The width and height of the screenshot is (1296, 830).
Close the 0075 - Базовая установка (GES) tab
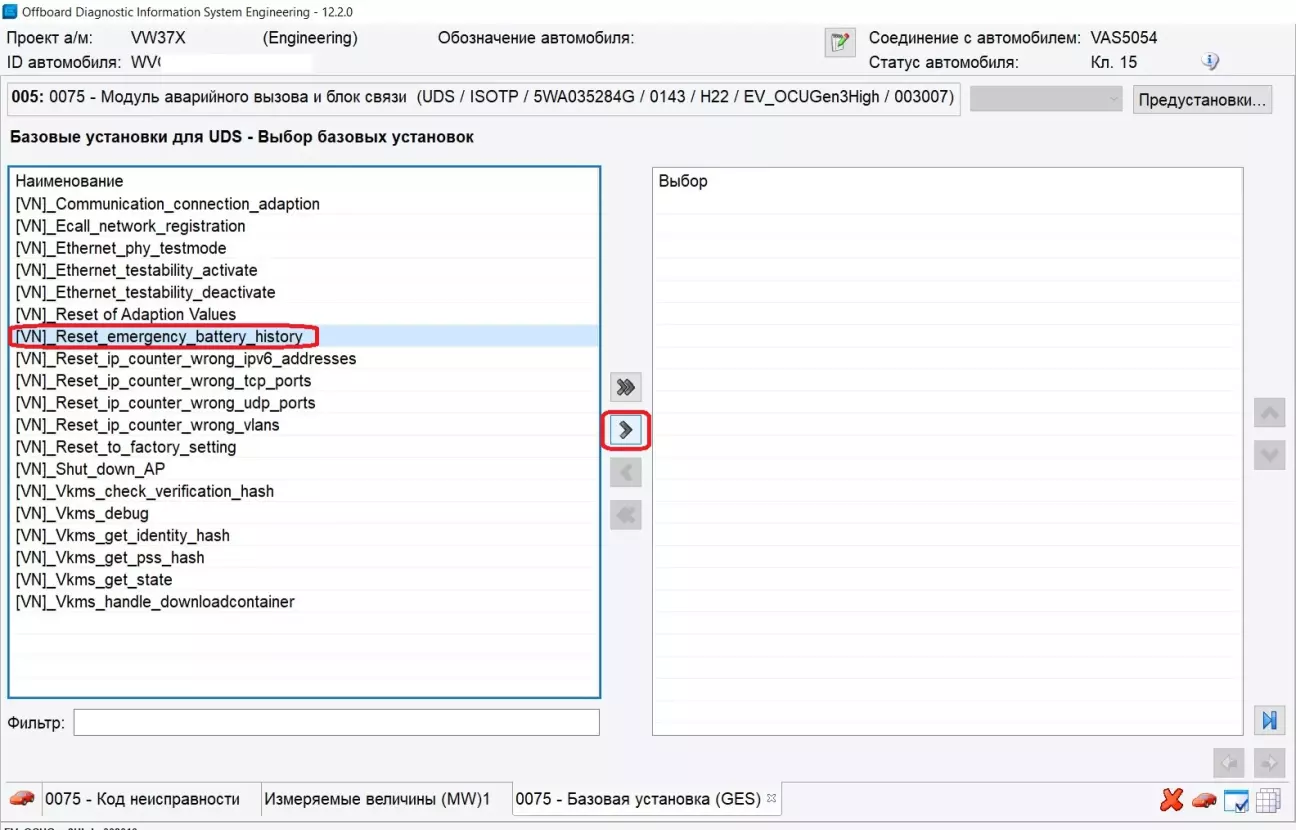(771, 798)
